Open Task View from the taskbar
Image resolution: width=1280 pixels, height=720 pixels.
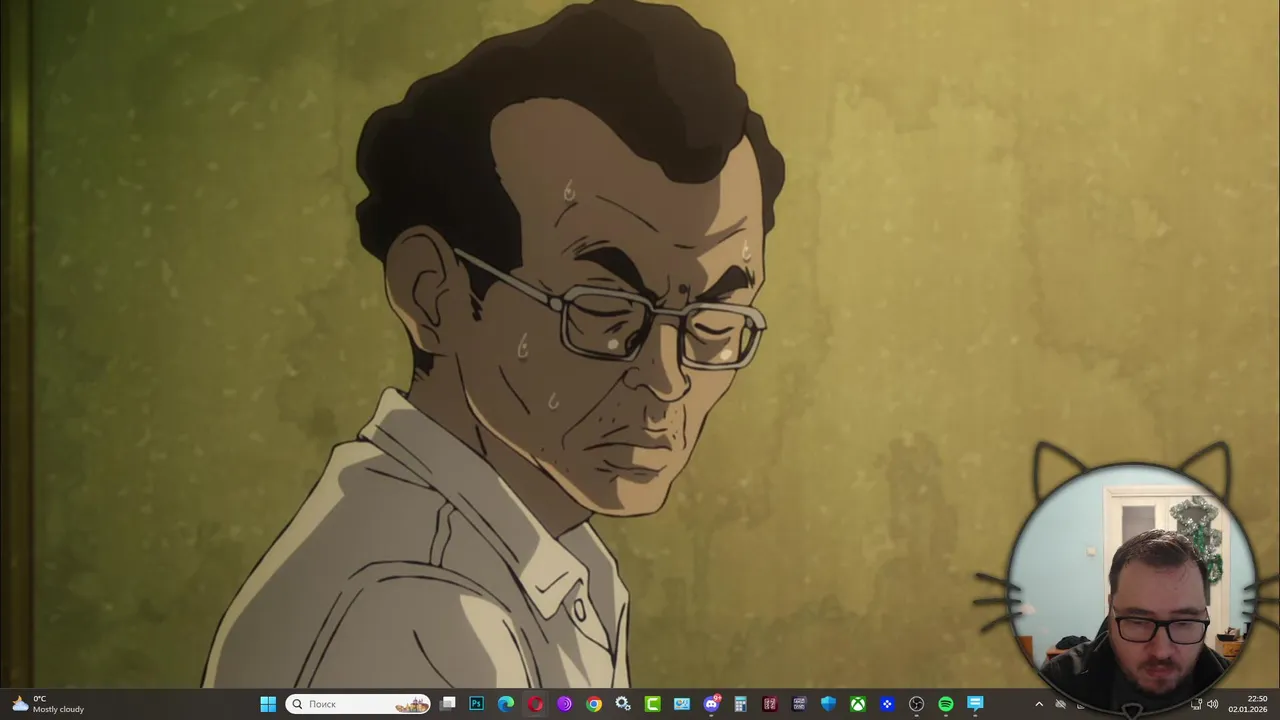tap(448, 704)
